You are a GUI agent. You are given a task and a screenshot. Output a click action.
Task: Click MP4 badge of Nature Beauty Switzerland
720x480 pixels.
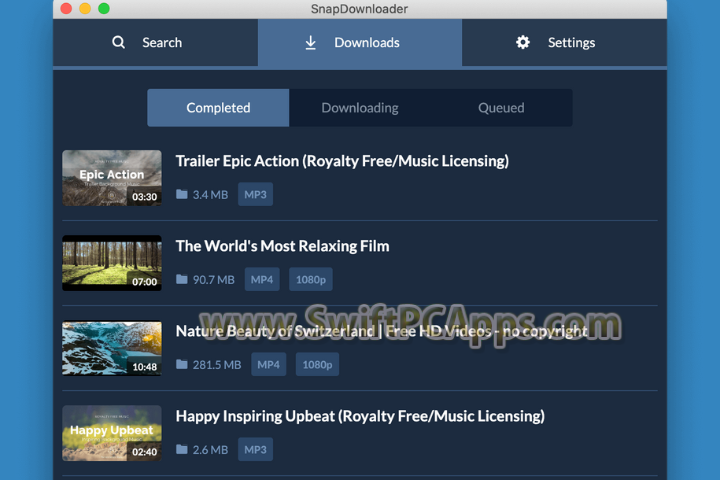click(x=269, y=364)
